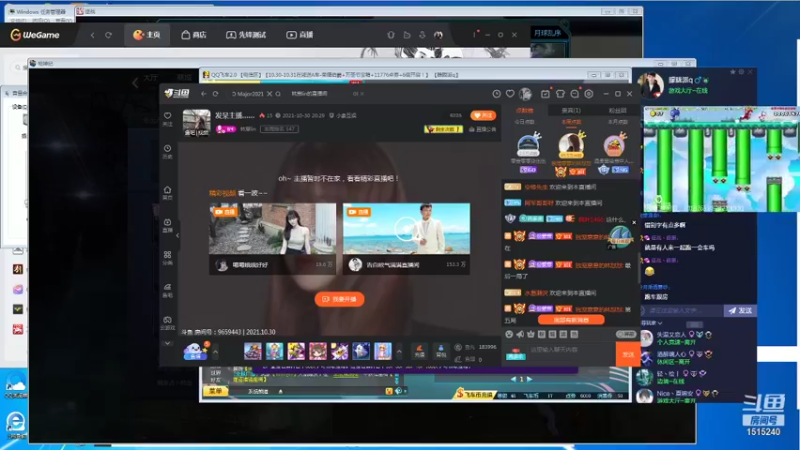This screenshot has width=800, height=450.
Task: Go back in the Douyu window
Action: tap(204, 94)
